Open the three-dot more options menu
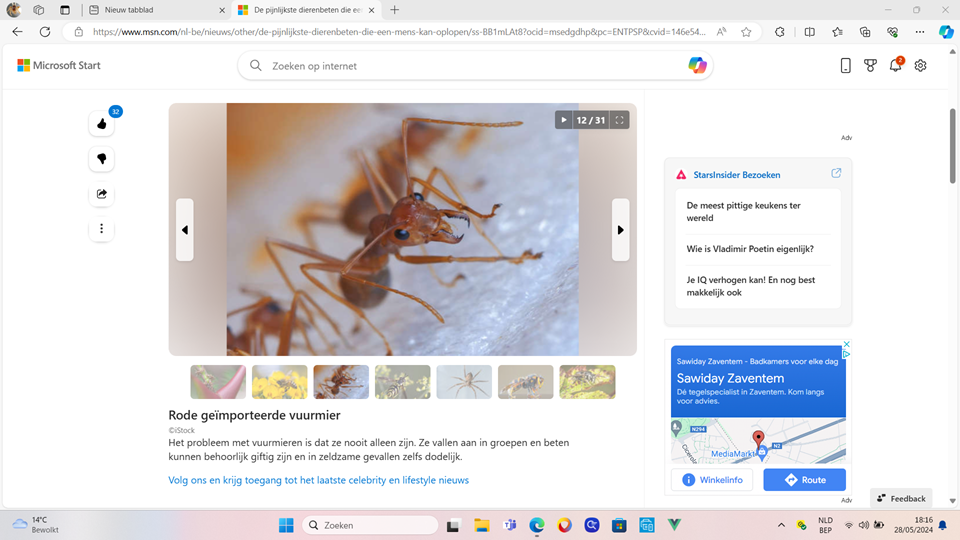Image resolution: width=960 pixels, height=540 pixels. click(x=101, y=229)
